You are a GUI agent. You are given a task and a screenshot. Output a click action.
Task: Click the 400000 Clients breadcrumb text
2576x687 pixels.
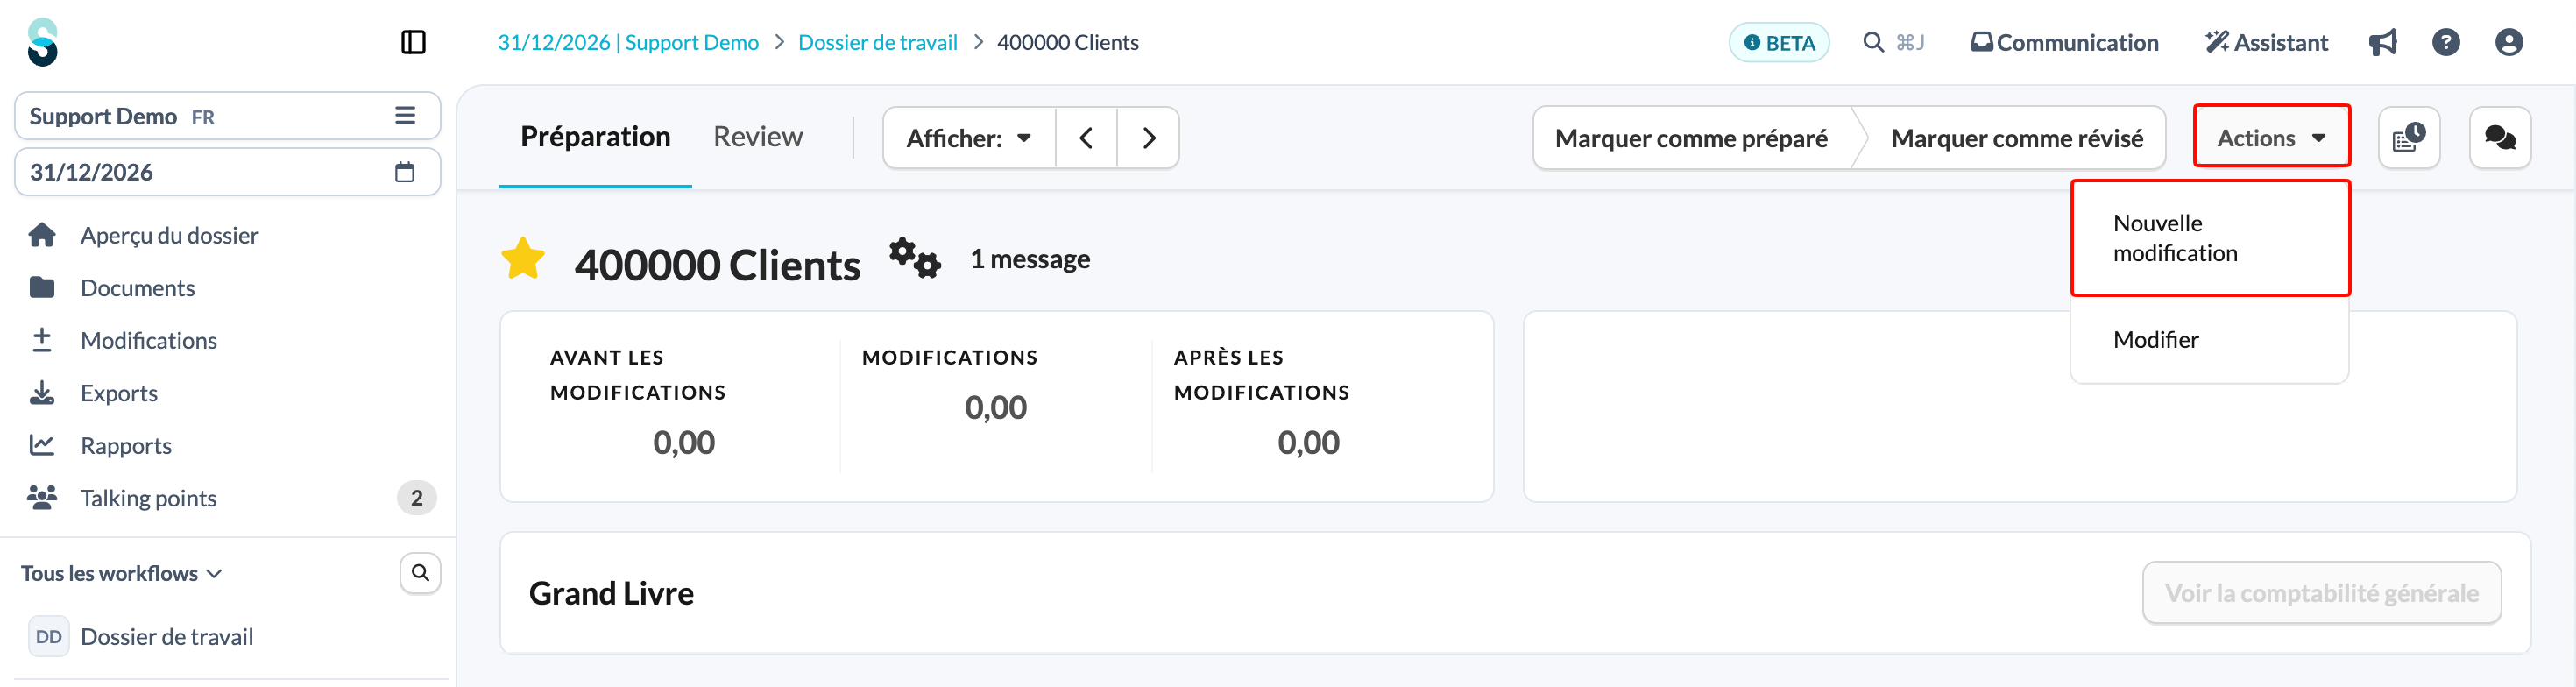click(x=1067, y=42)
